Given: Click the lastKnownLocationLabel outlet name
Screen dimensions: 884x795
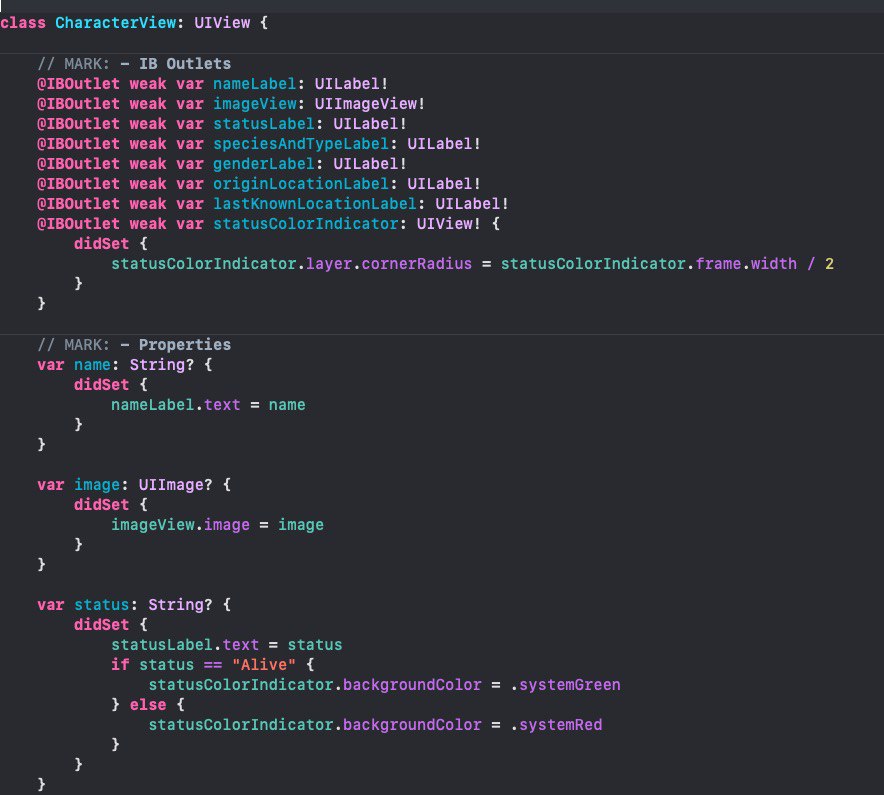Looking at the screenshot, I should coord(315,204).
